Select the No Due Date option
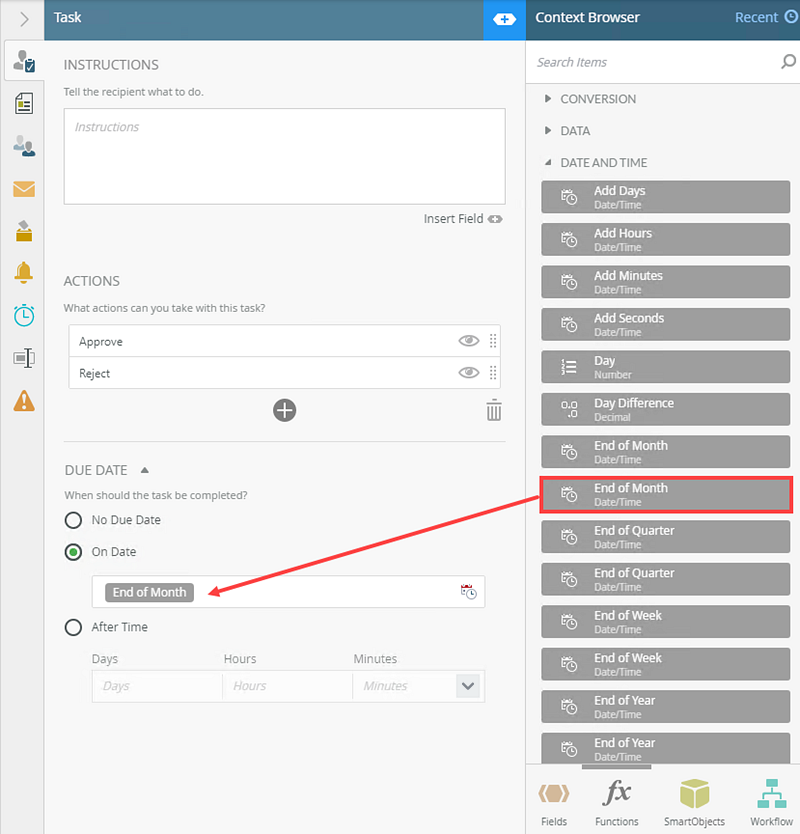Screen dimensions: 800x834 pyautogui.click(x=73, y=520)
